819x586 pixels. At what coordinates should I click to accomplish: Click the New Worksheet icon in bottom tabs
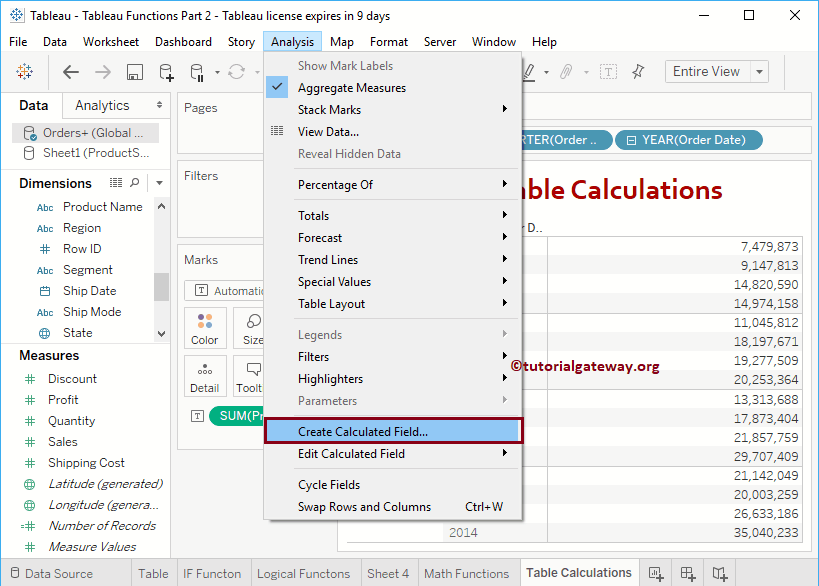pos(656,573)
